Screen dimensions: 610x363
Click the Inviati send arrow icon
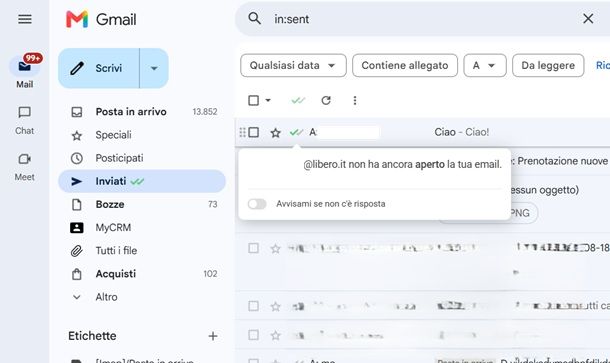[77, 181]
